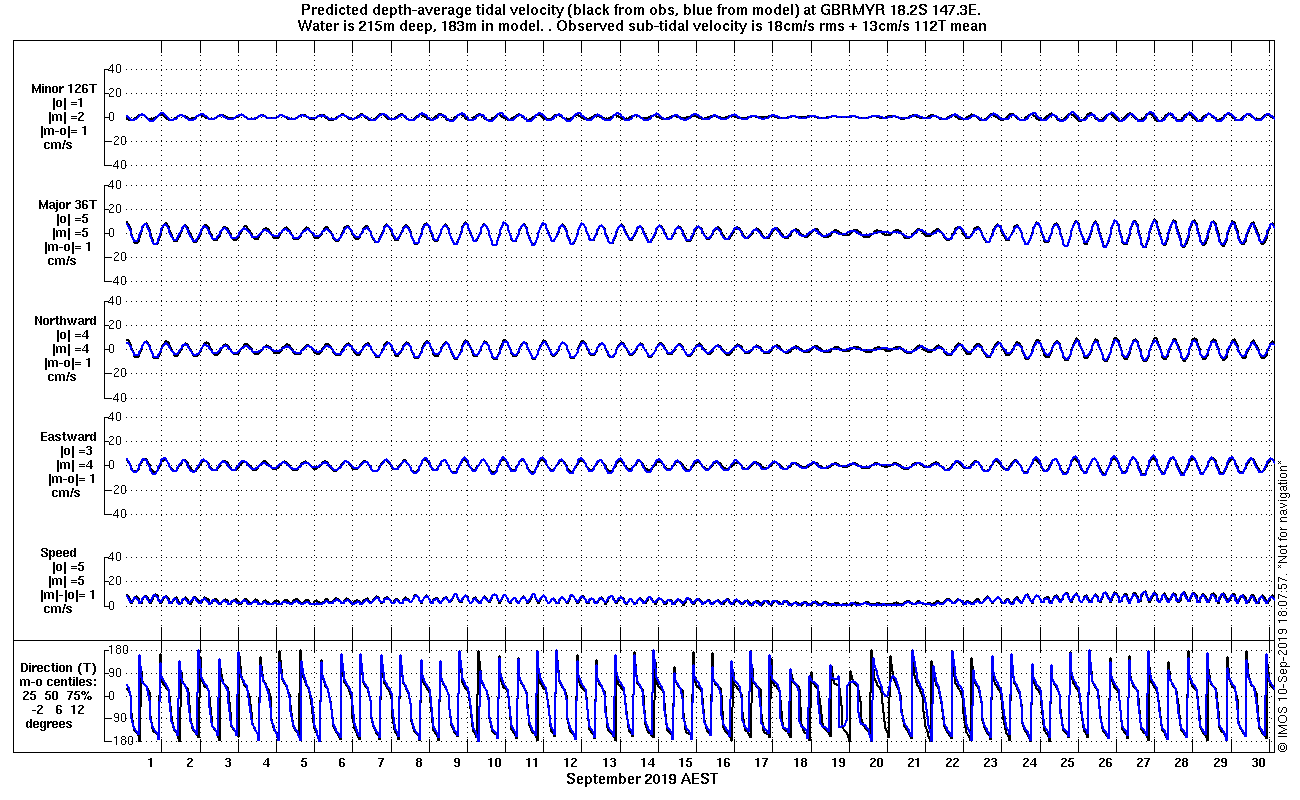Screen dimensions: 1300x800
Task: Click the 20 tick of the Eastward panel
Action: coord(114,441)
